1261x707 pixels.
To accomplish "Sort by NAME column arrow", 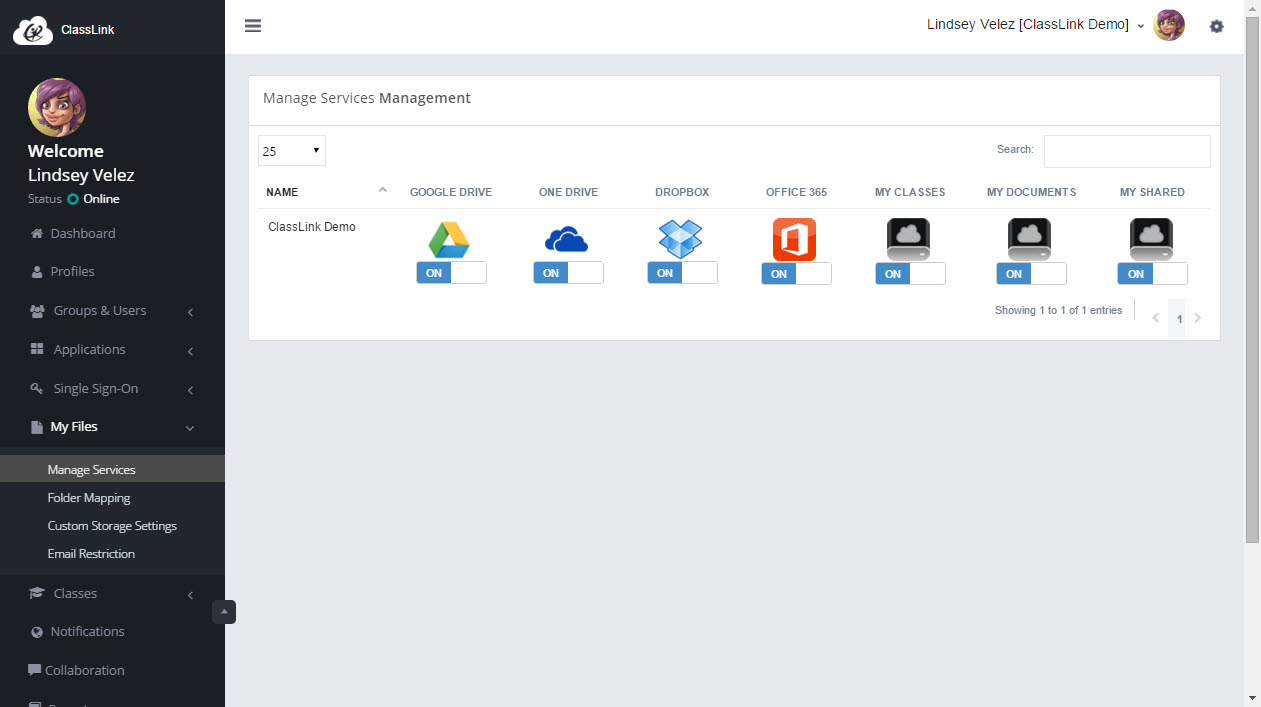I will coord(382,189).
